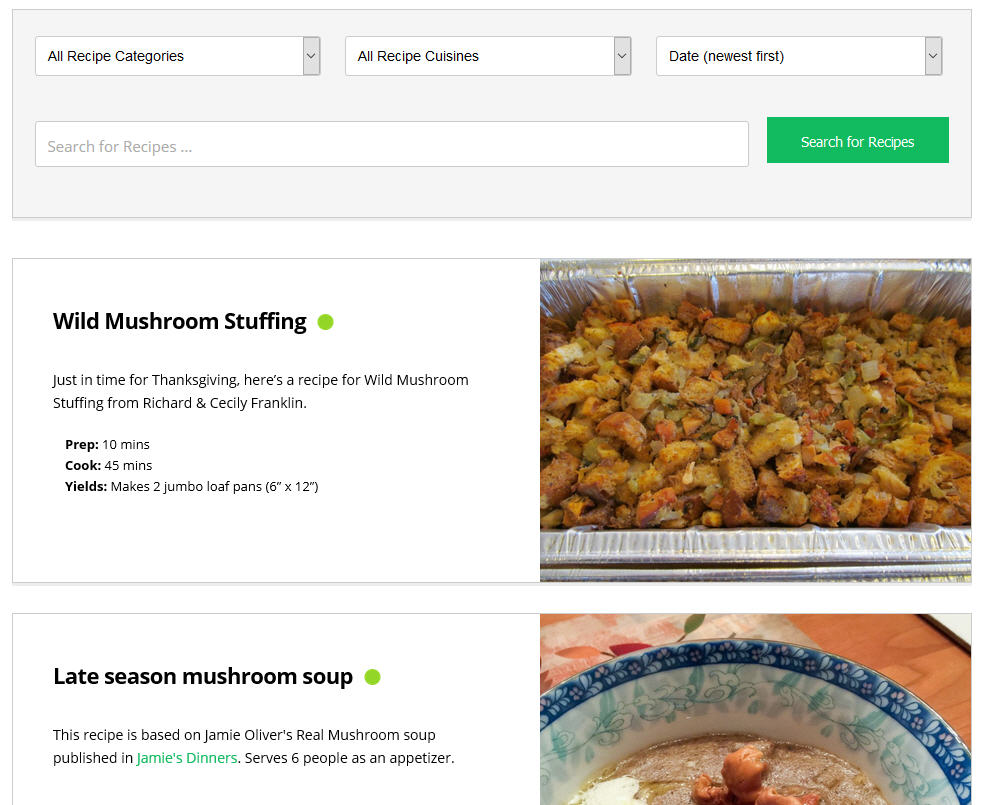This screenshot has width=997, height=805.
Task: Open the Late season mushroom soup title
Action: pyautogui.click(x=203, y=677)
